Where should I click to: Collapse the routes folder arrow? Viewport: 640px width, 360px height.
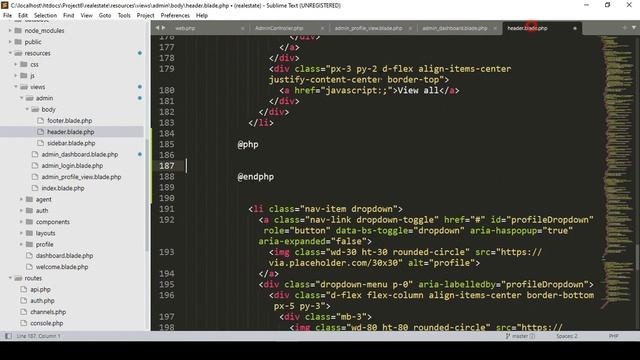[10, 278]
